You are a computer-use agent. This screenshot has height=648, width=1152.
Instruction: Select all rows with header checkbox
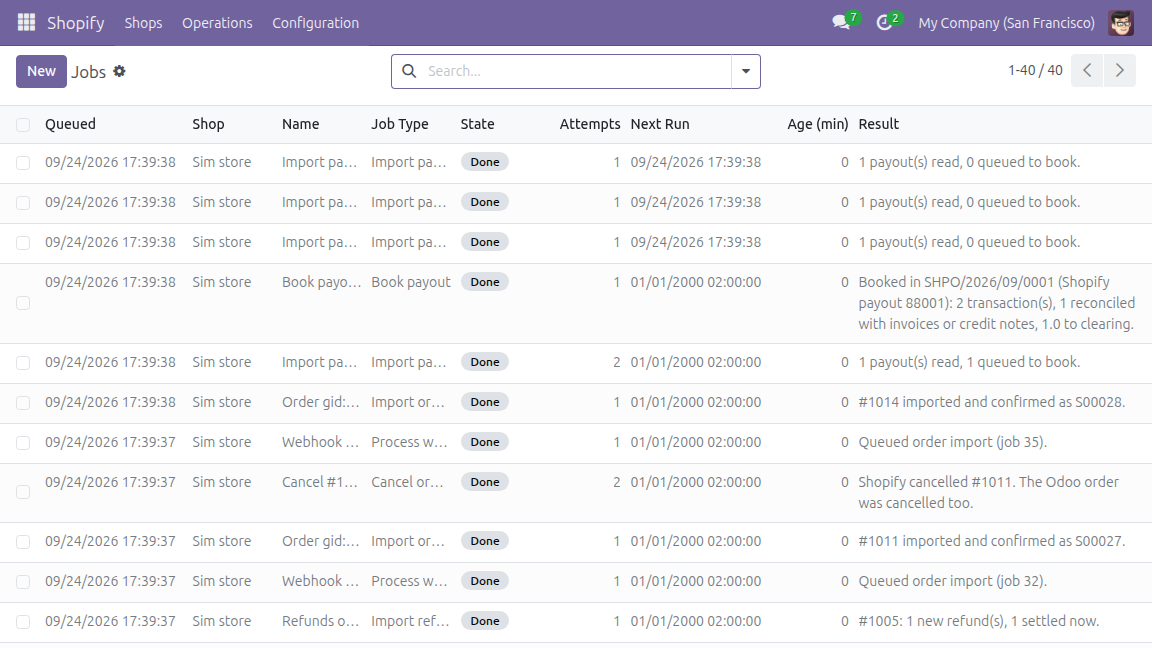pyautogui.click(x=24, y=125)
